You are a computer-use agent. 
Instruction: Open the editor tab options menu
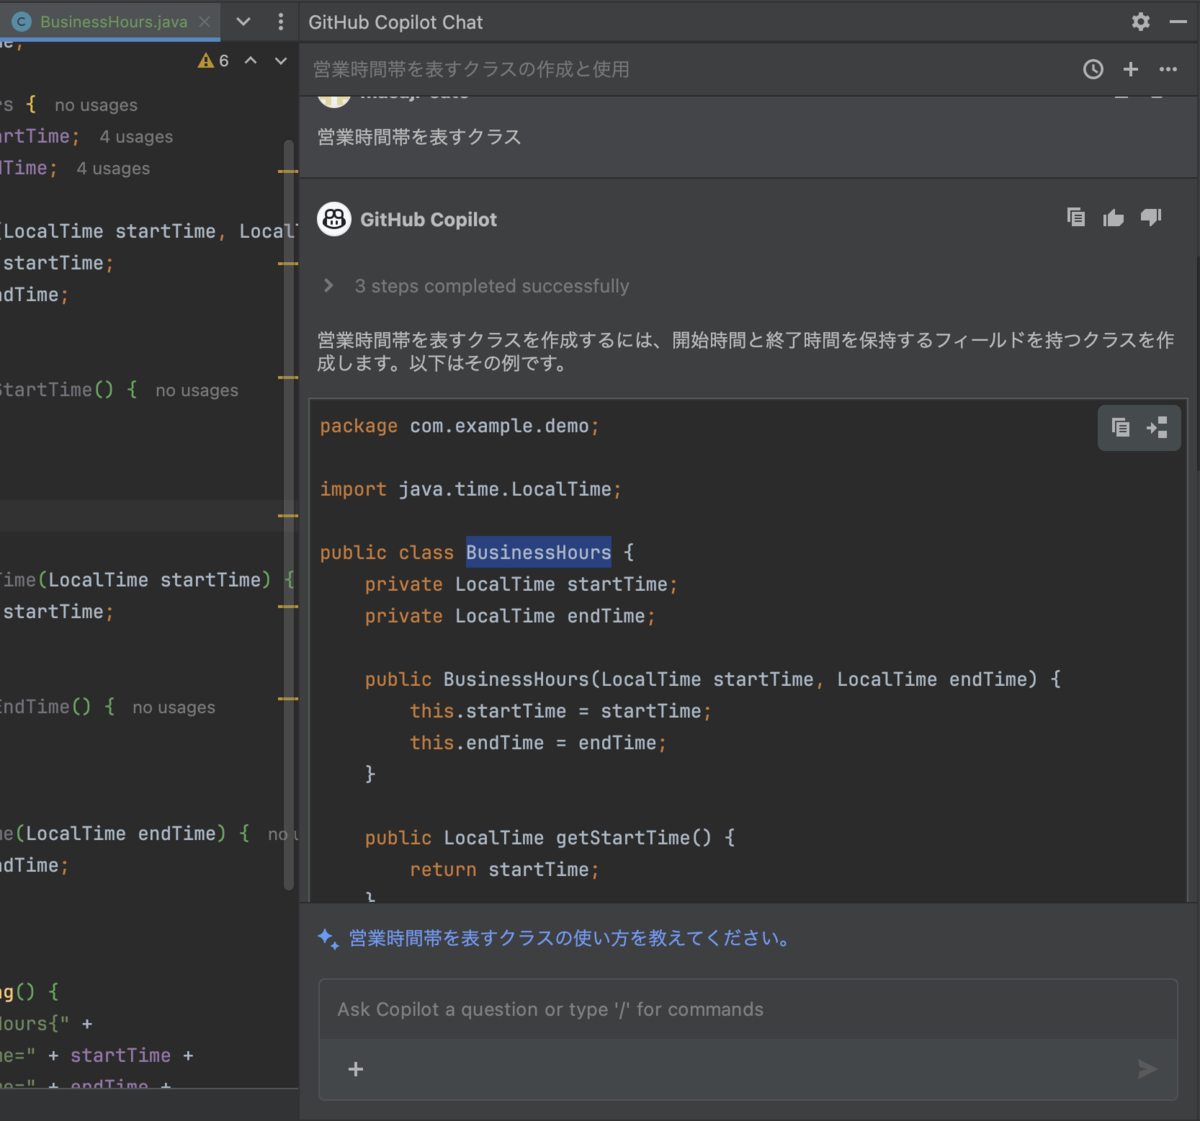tap(280, 21)
